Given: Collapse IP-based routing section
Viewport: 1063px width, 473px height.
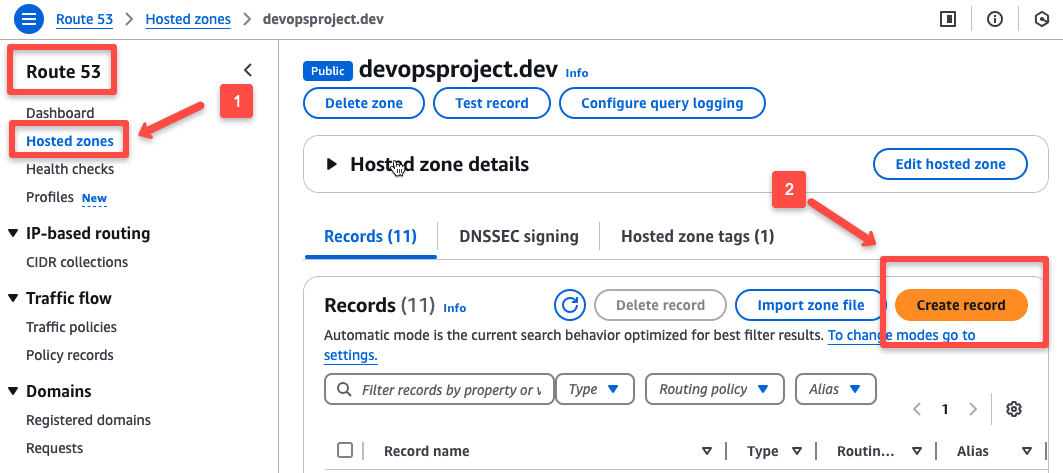Looking at the screenshot, I should point(13,234).
